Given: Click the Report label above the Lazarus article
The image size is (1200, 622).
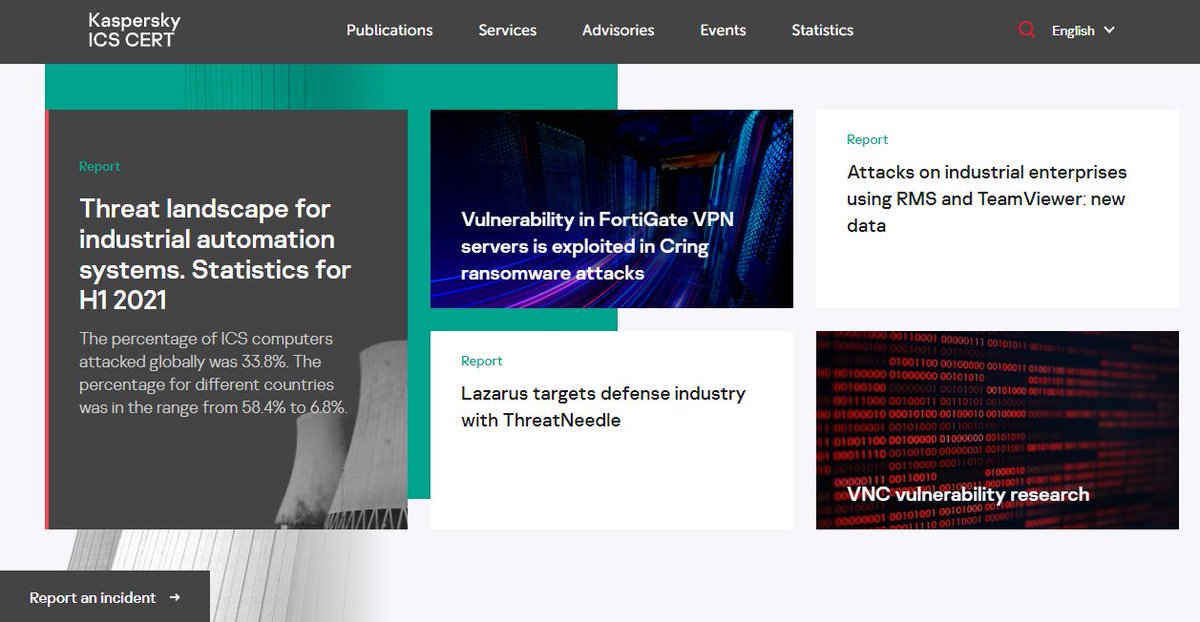Looking at the screenshot, I should coord(481,360).
